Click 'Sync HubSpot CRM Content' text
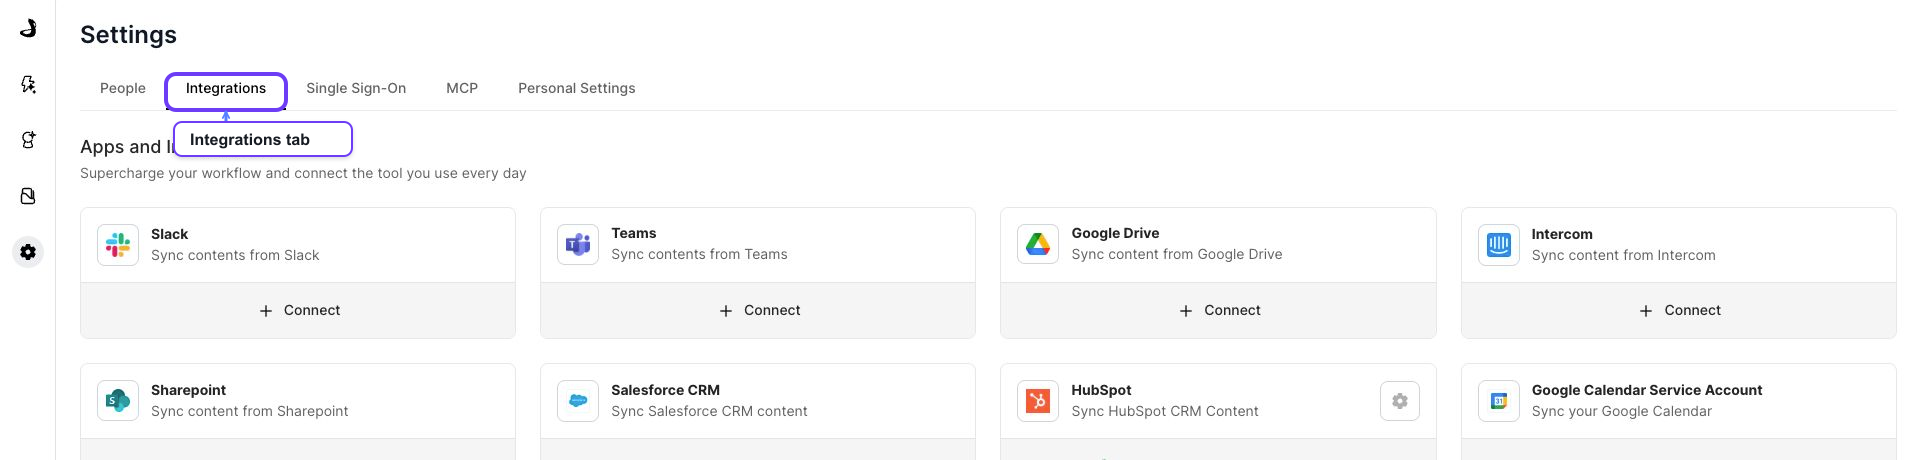Image resolution: width=1920 pixels, height=460 pixels. [x=1165, y=411]
